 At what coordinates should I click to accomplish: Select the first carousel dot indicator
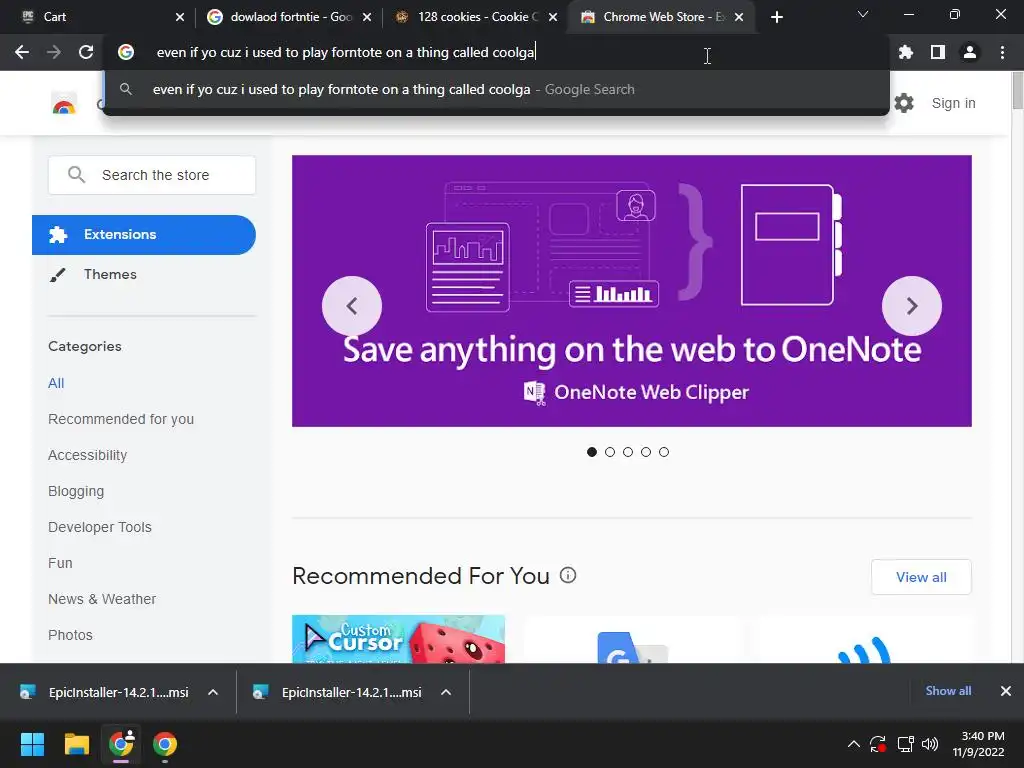592,452
